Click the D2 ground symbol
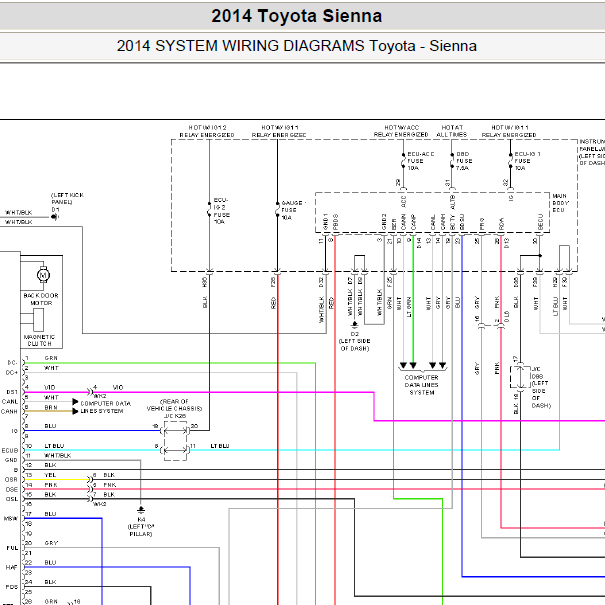Viewport: 605px width, 605px height. point(355,325)
